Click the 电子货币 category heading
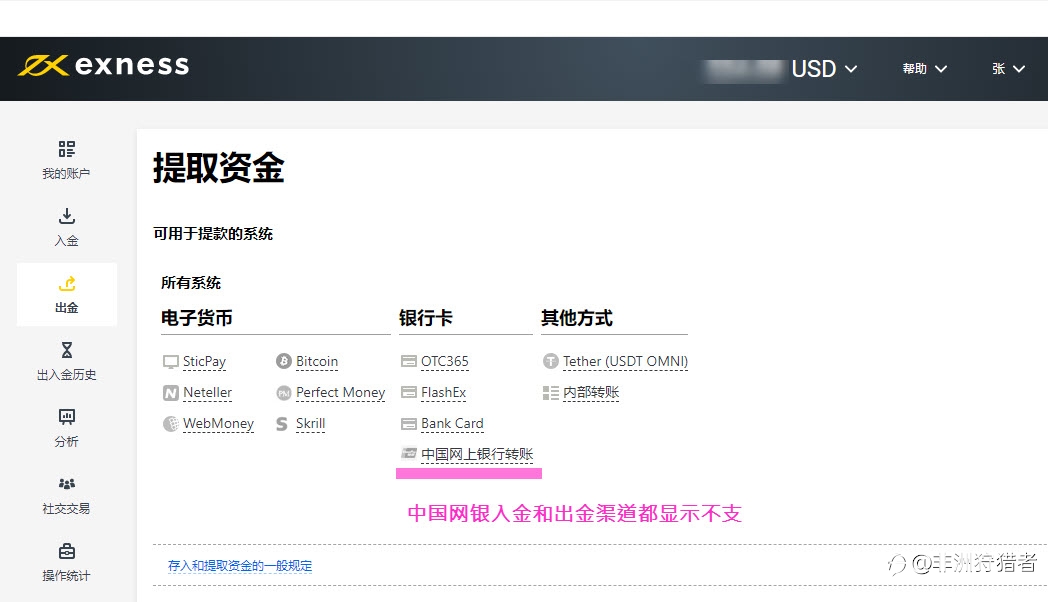 click(196, 318)
